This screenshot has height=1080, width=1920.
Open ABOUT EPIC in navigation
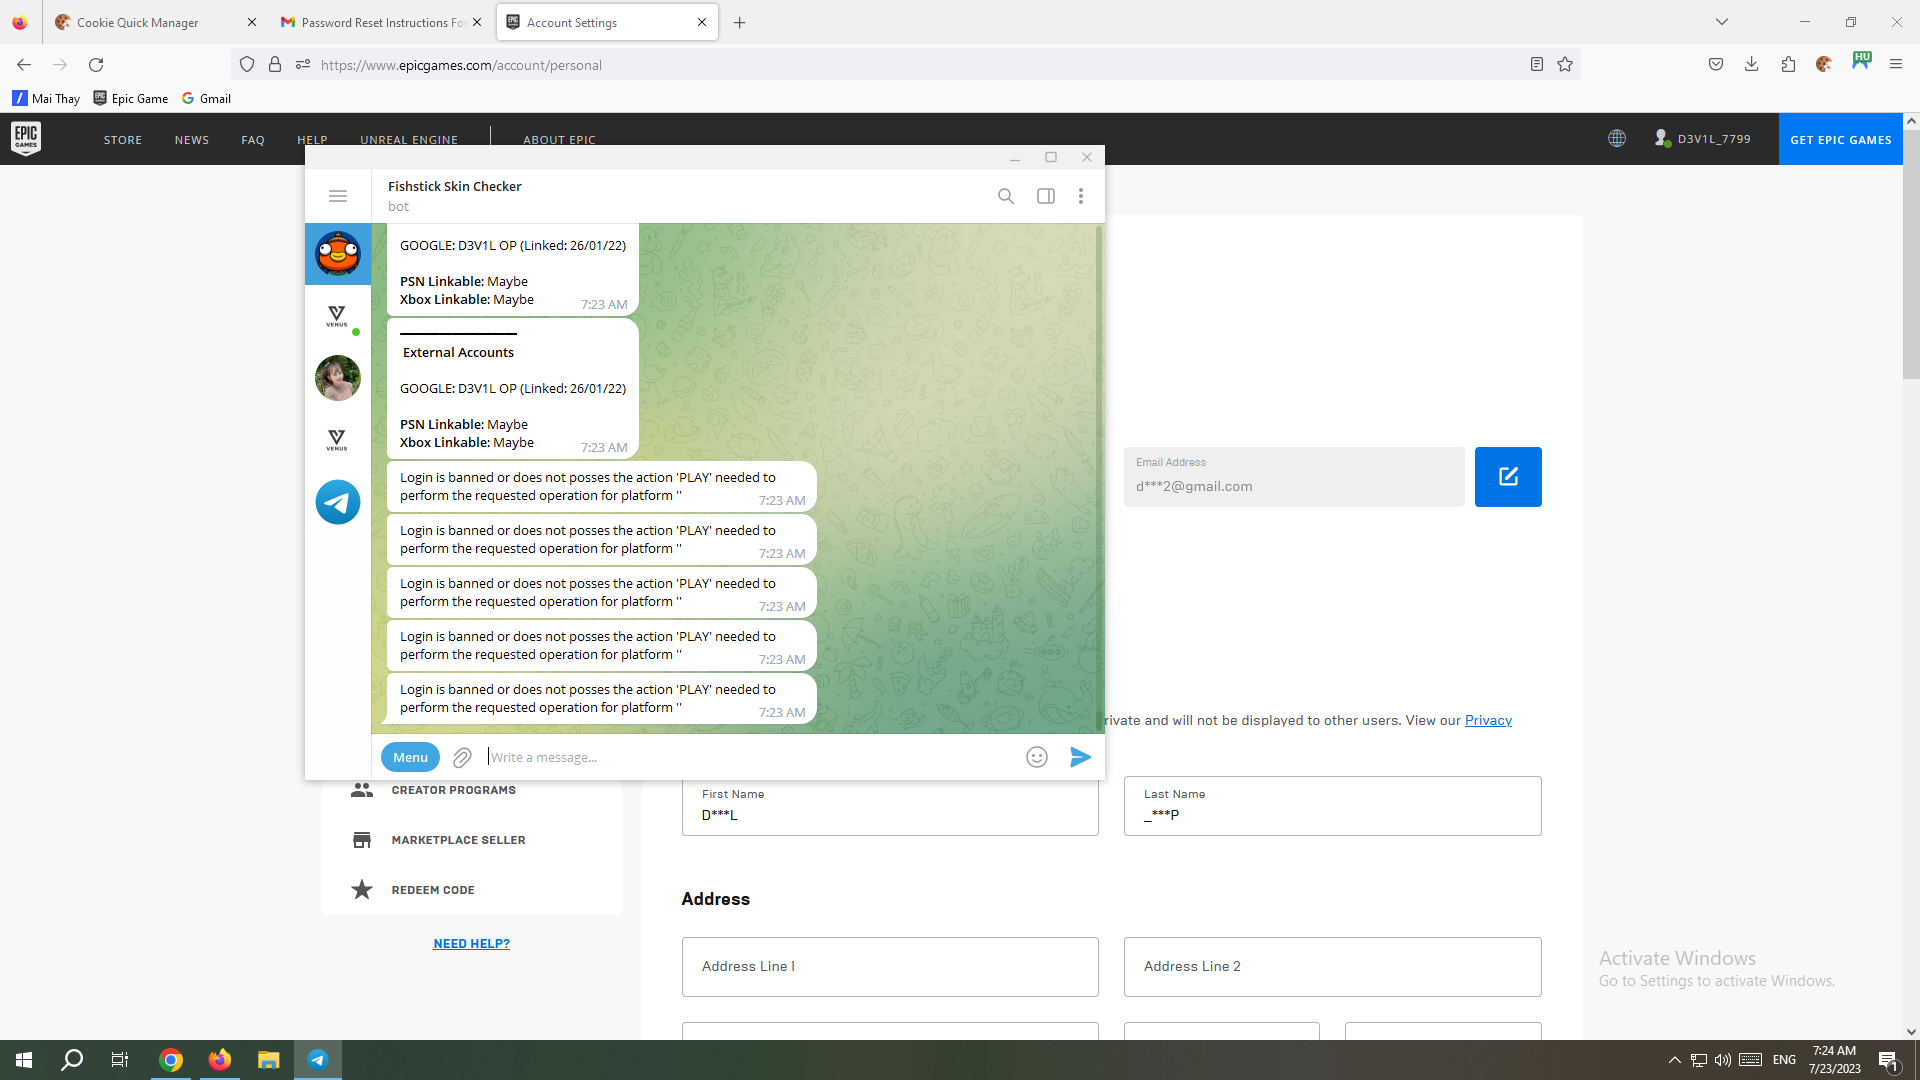[559, 140]
